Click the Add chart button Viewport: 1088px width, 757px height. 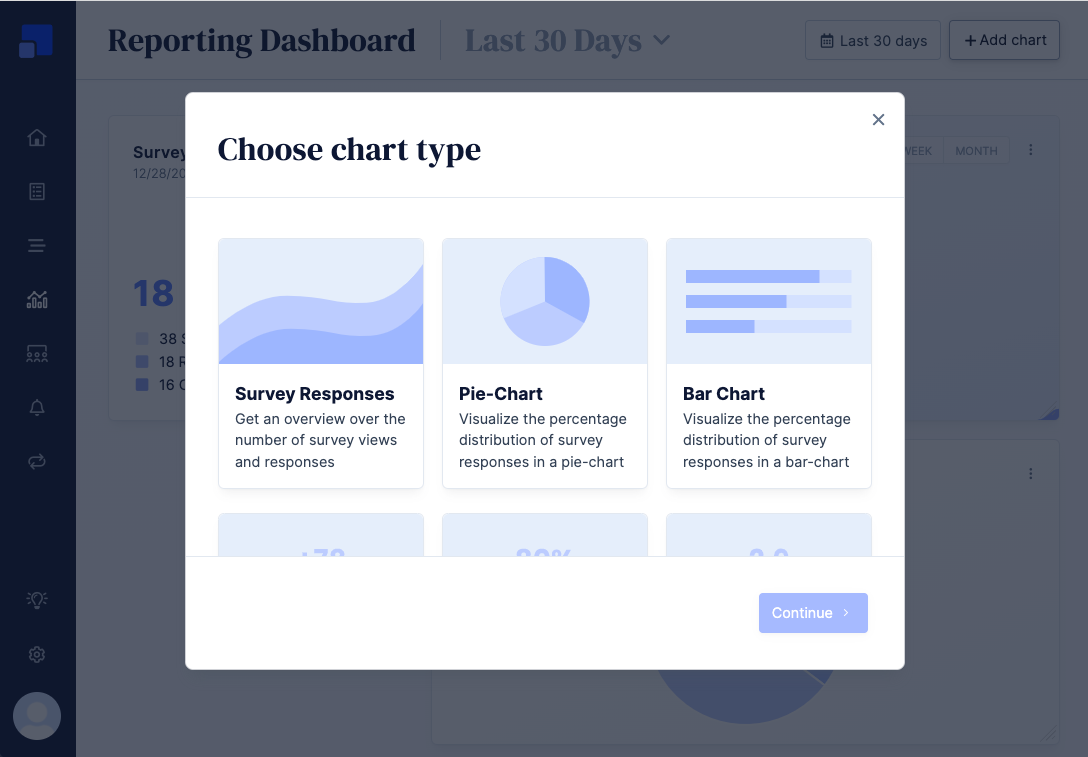[x=1004, y=40]
